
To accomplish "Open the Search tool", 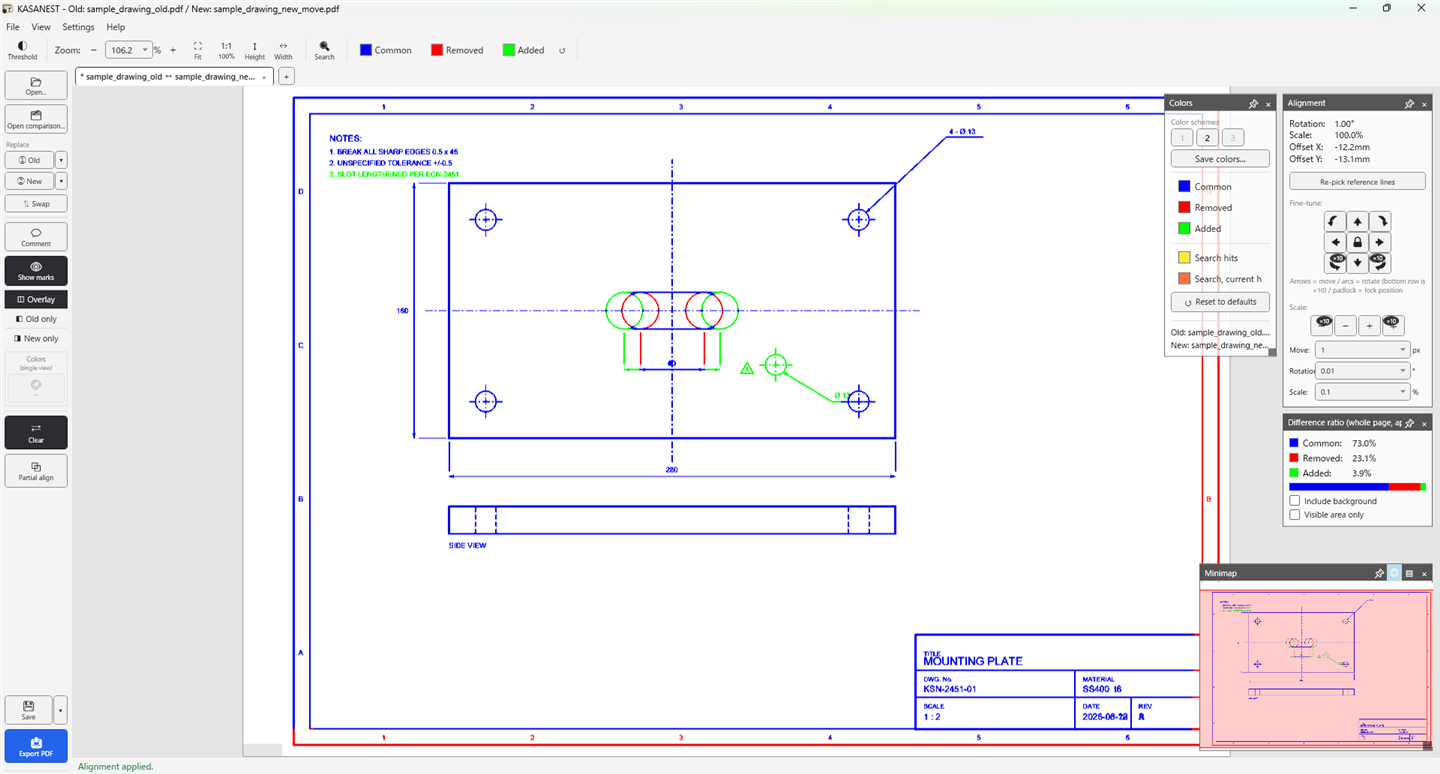I will [325, 50].
